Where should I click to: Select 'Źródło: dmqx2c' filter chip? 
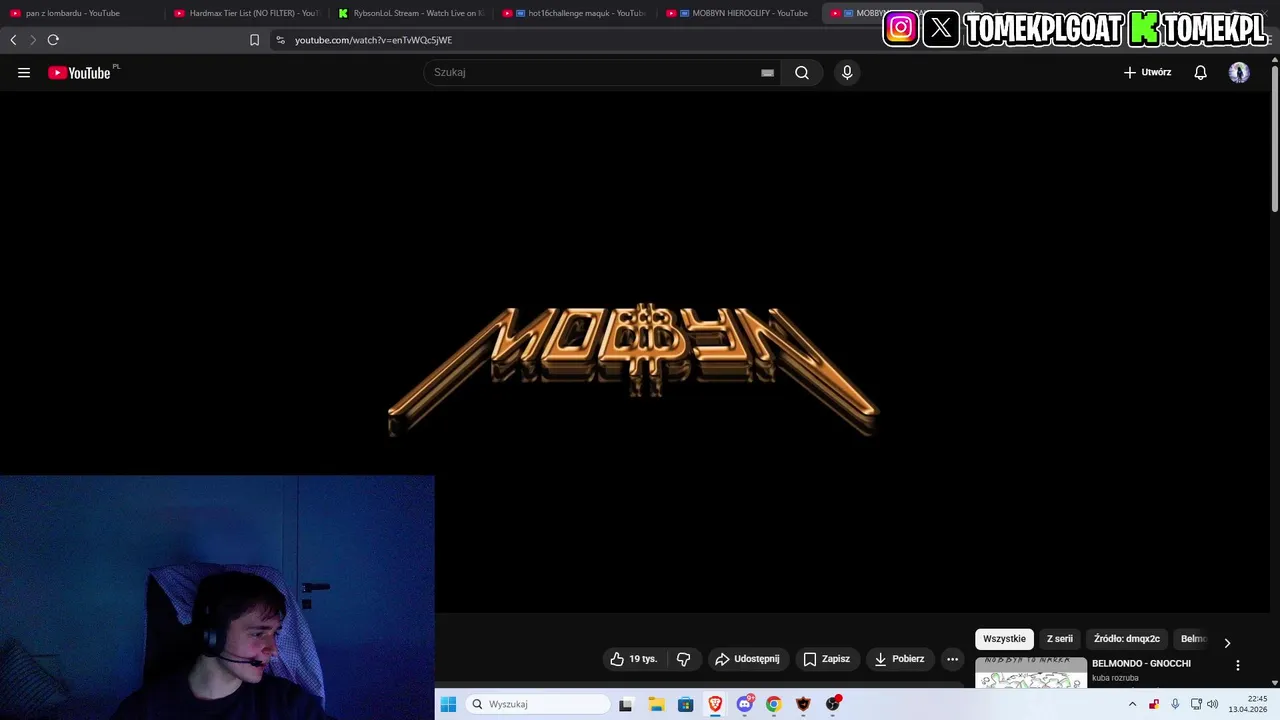point(1127,639)
